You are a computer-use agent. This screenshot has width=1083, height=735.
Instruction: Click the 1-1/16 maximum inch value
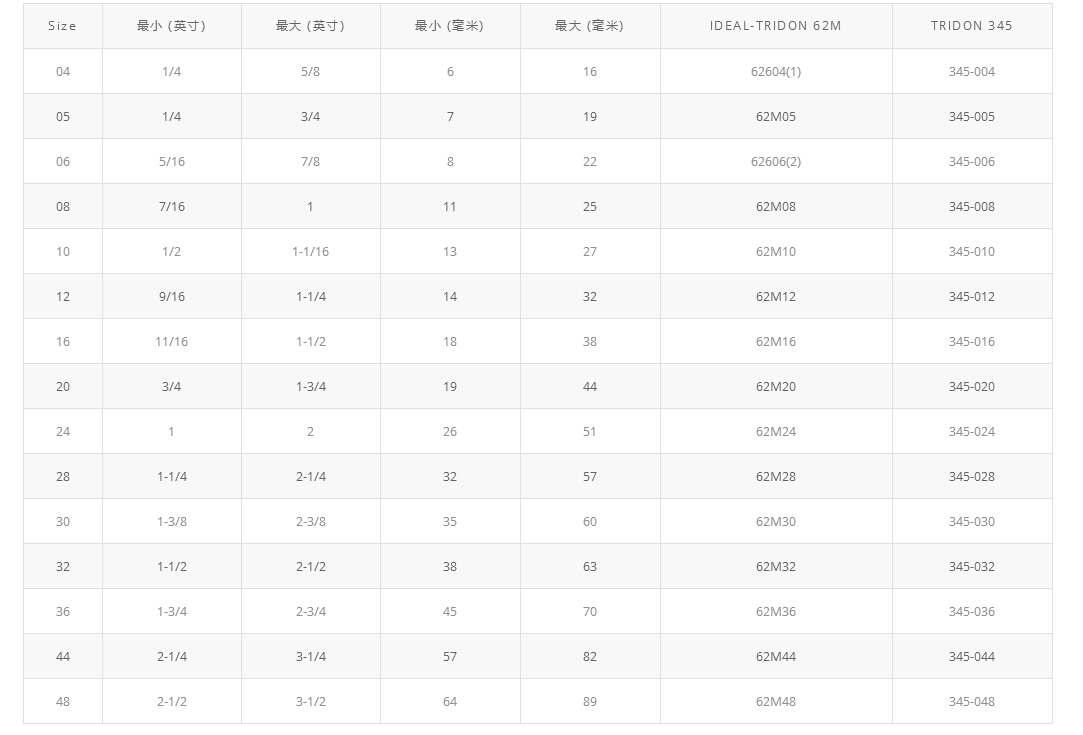click(x=310, y=252)
